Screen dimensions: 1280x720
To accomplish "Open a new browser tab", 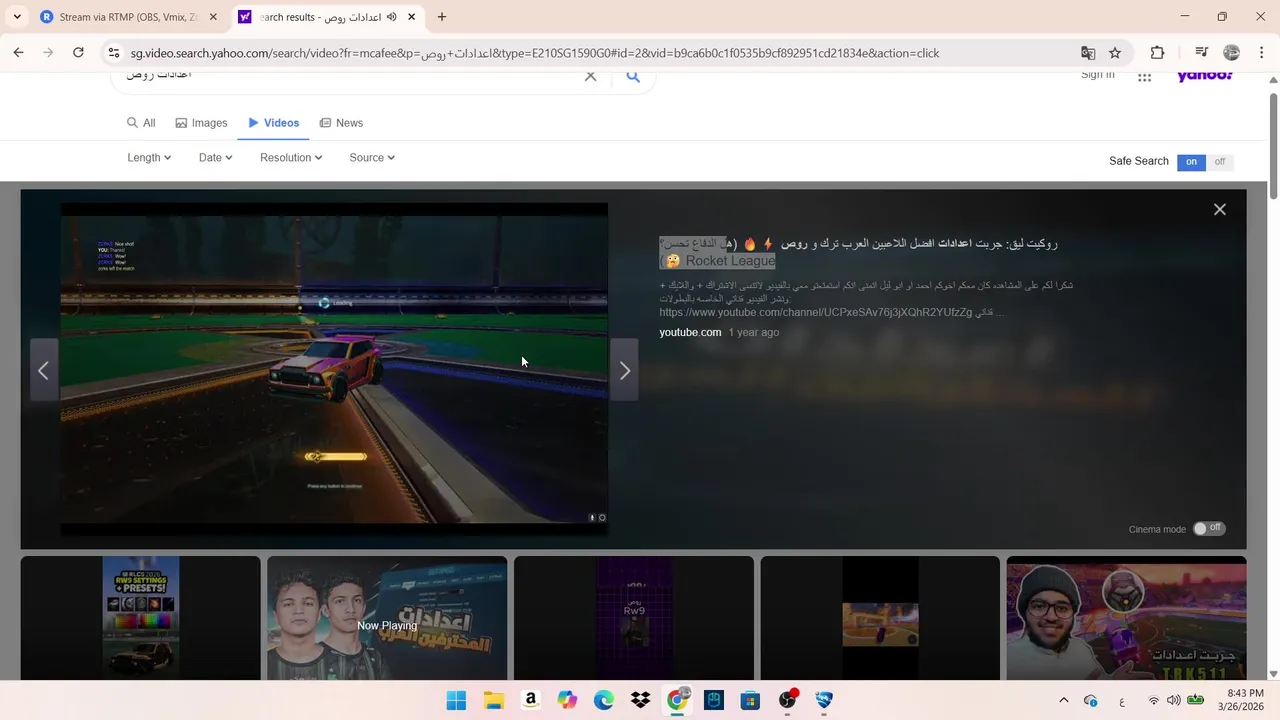I will pyautogui.click(x=441, y=17).
